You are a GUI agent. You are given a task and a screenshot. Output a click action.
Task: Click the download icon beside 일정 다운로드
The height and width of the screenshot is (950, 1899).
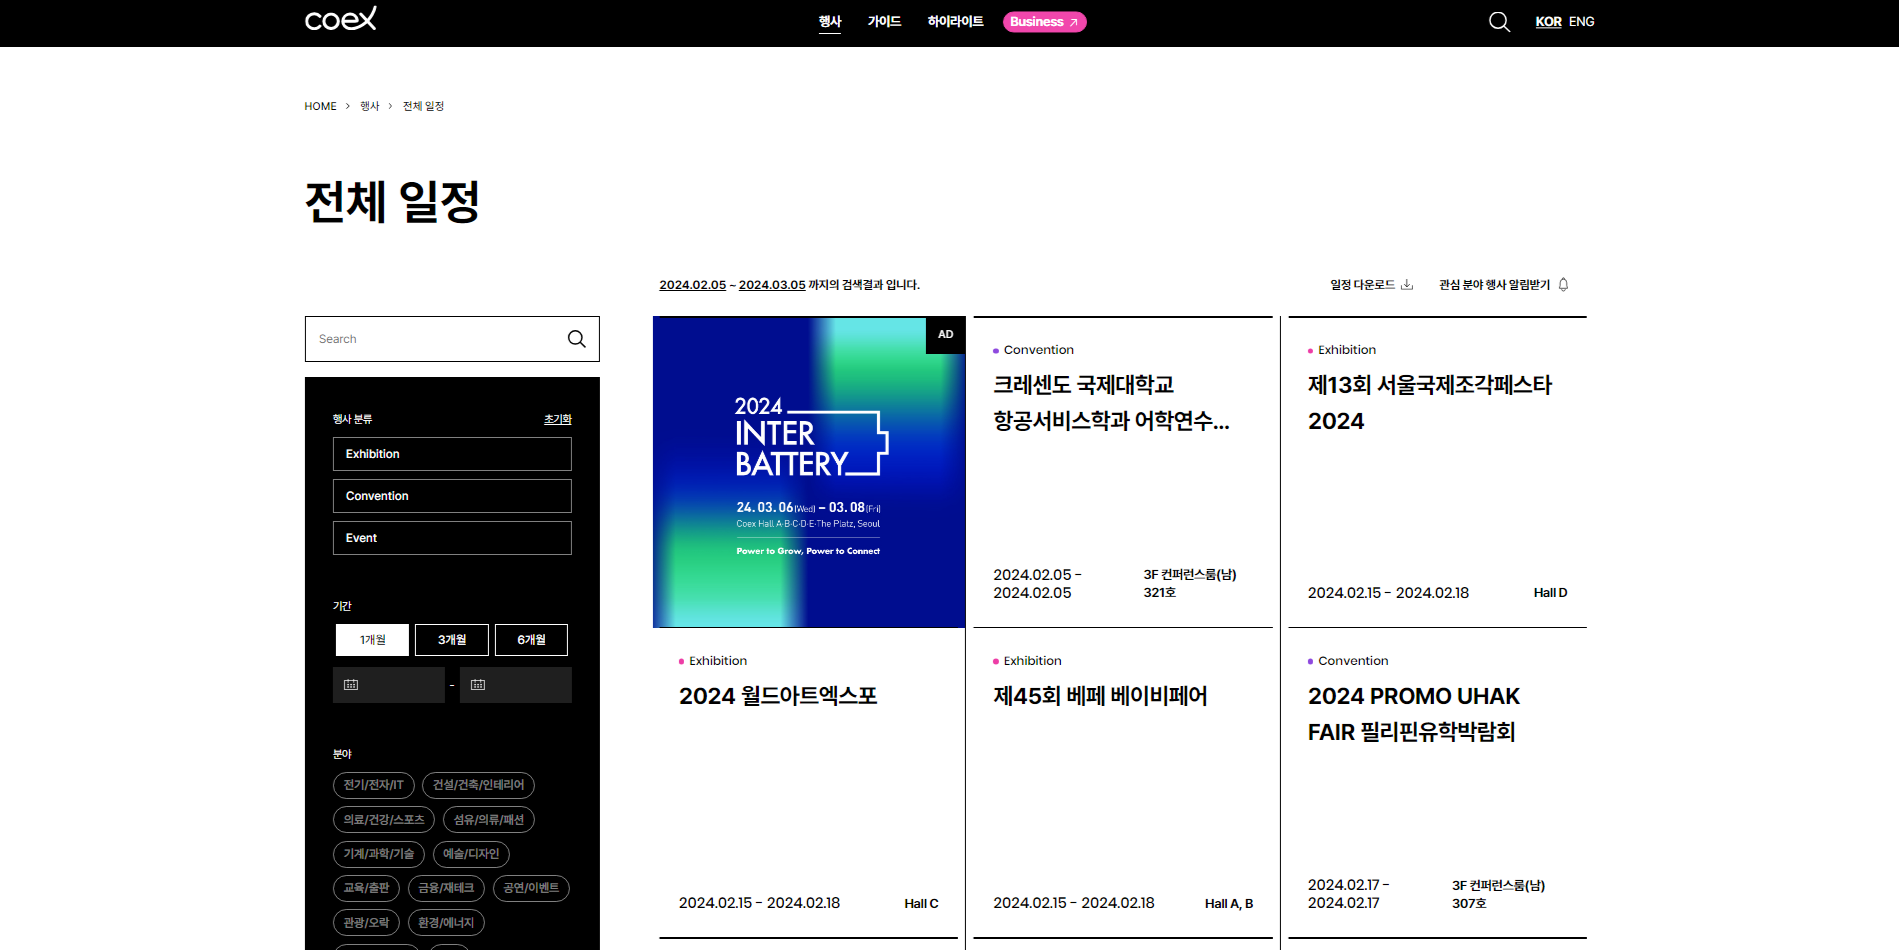pos(1407,285)
